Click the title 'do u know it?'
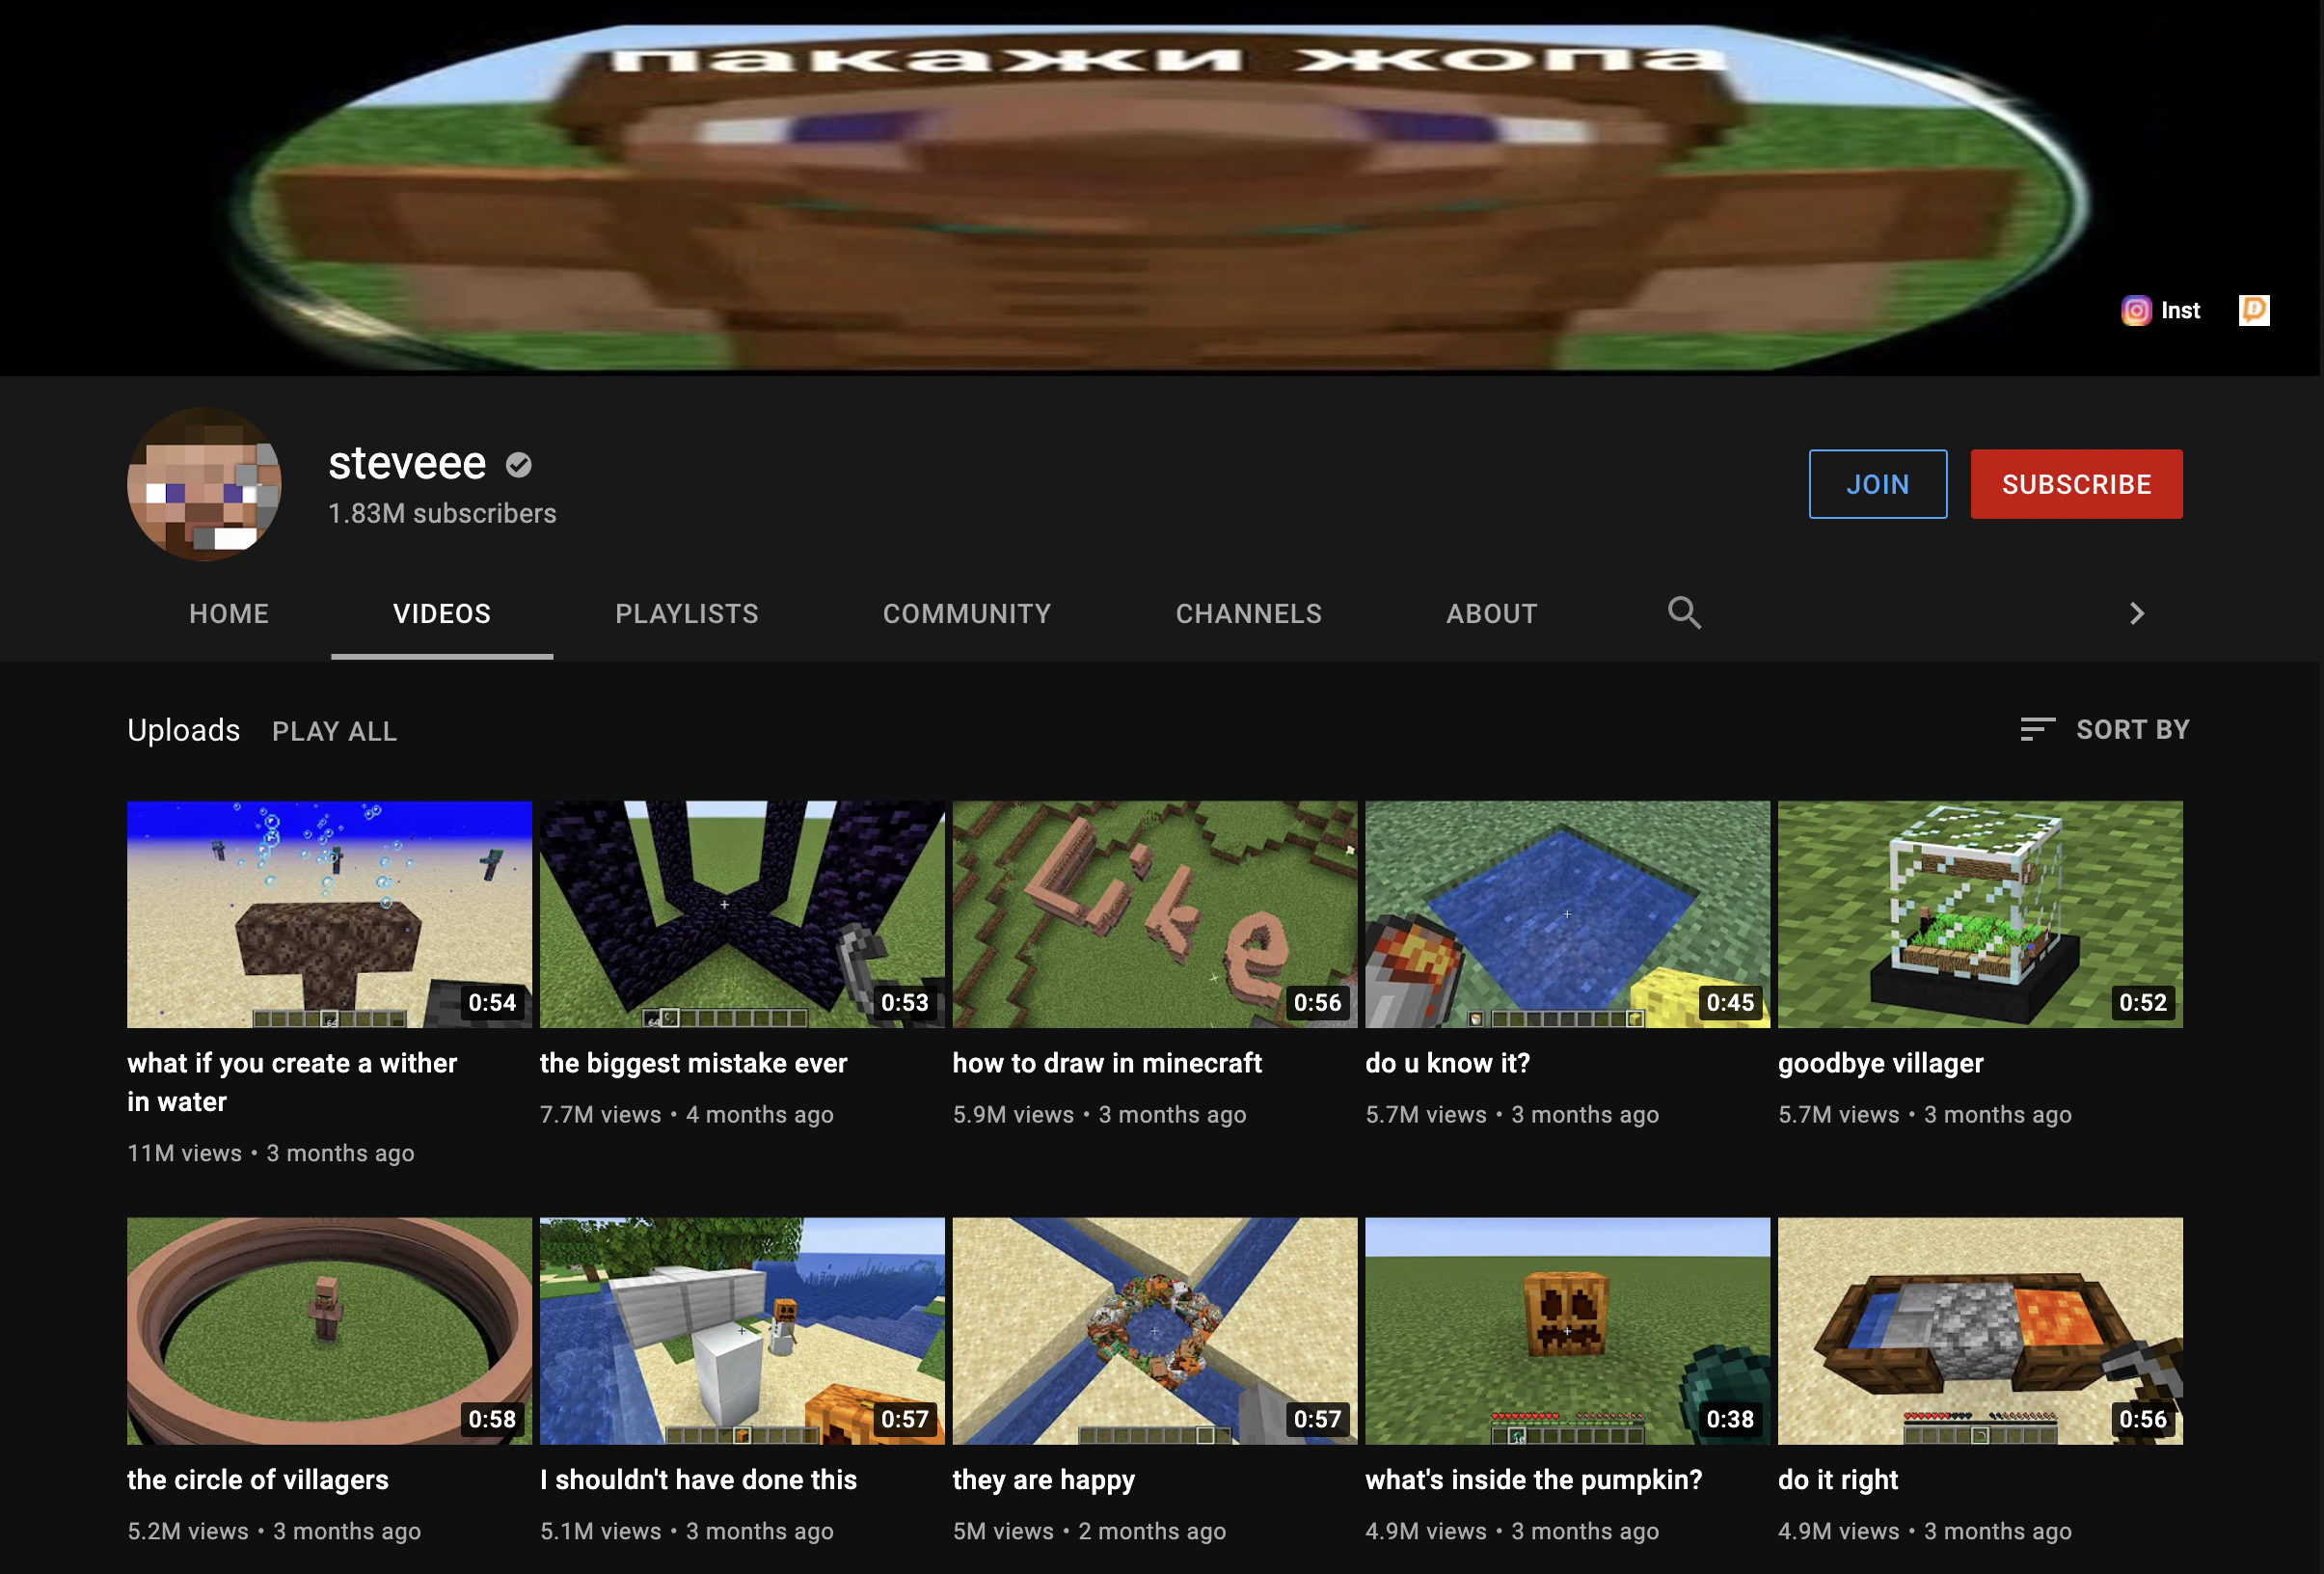2324x1574 pixels. (1447, 1063)
